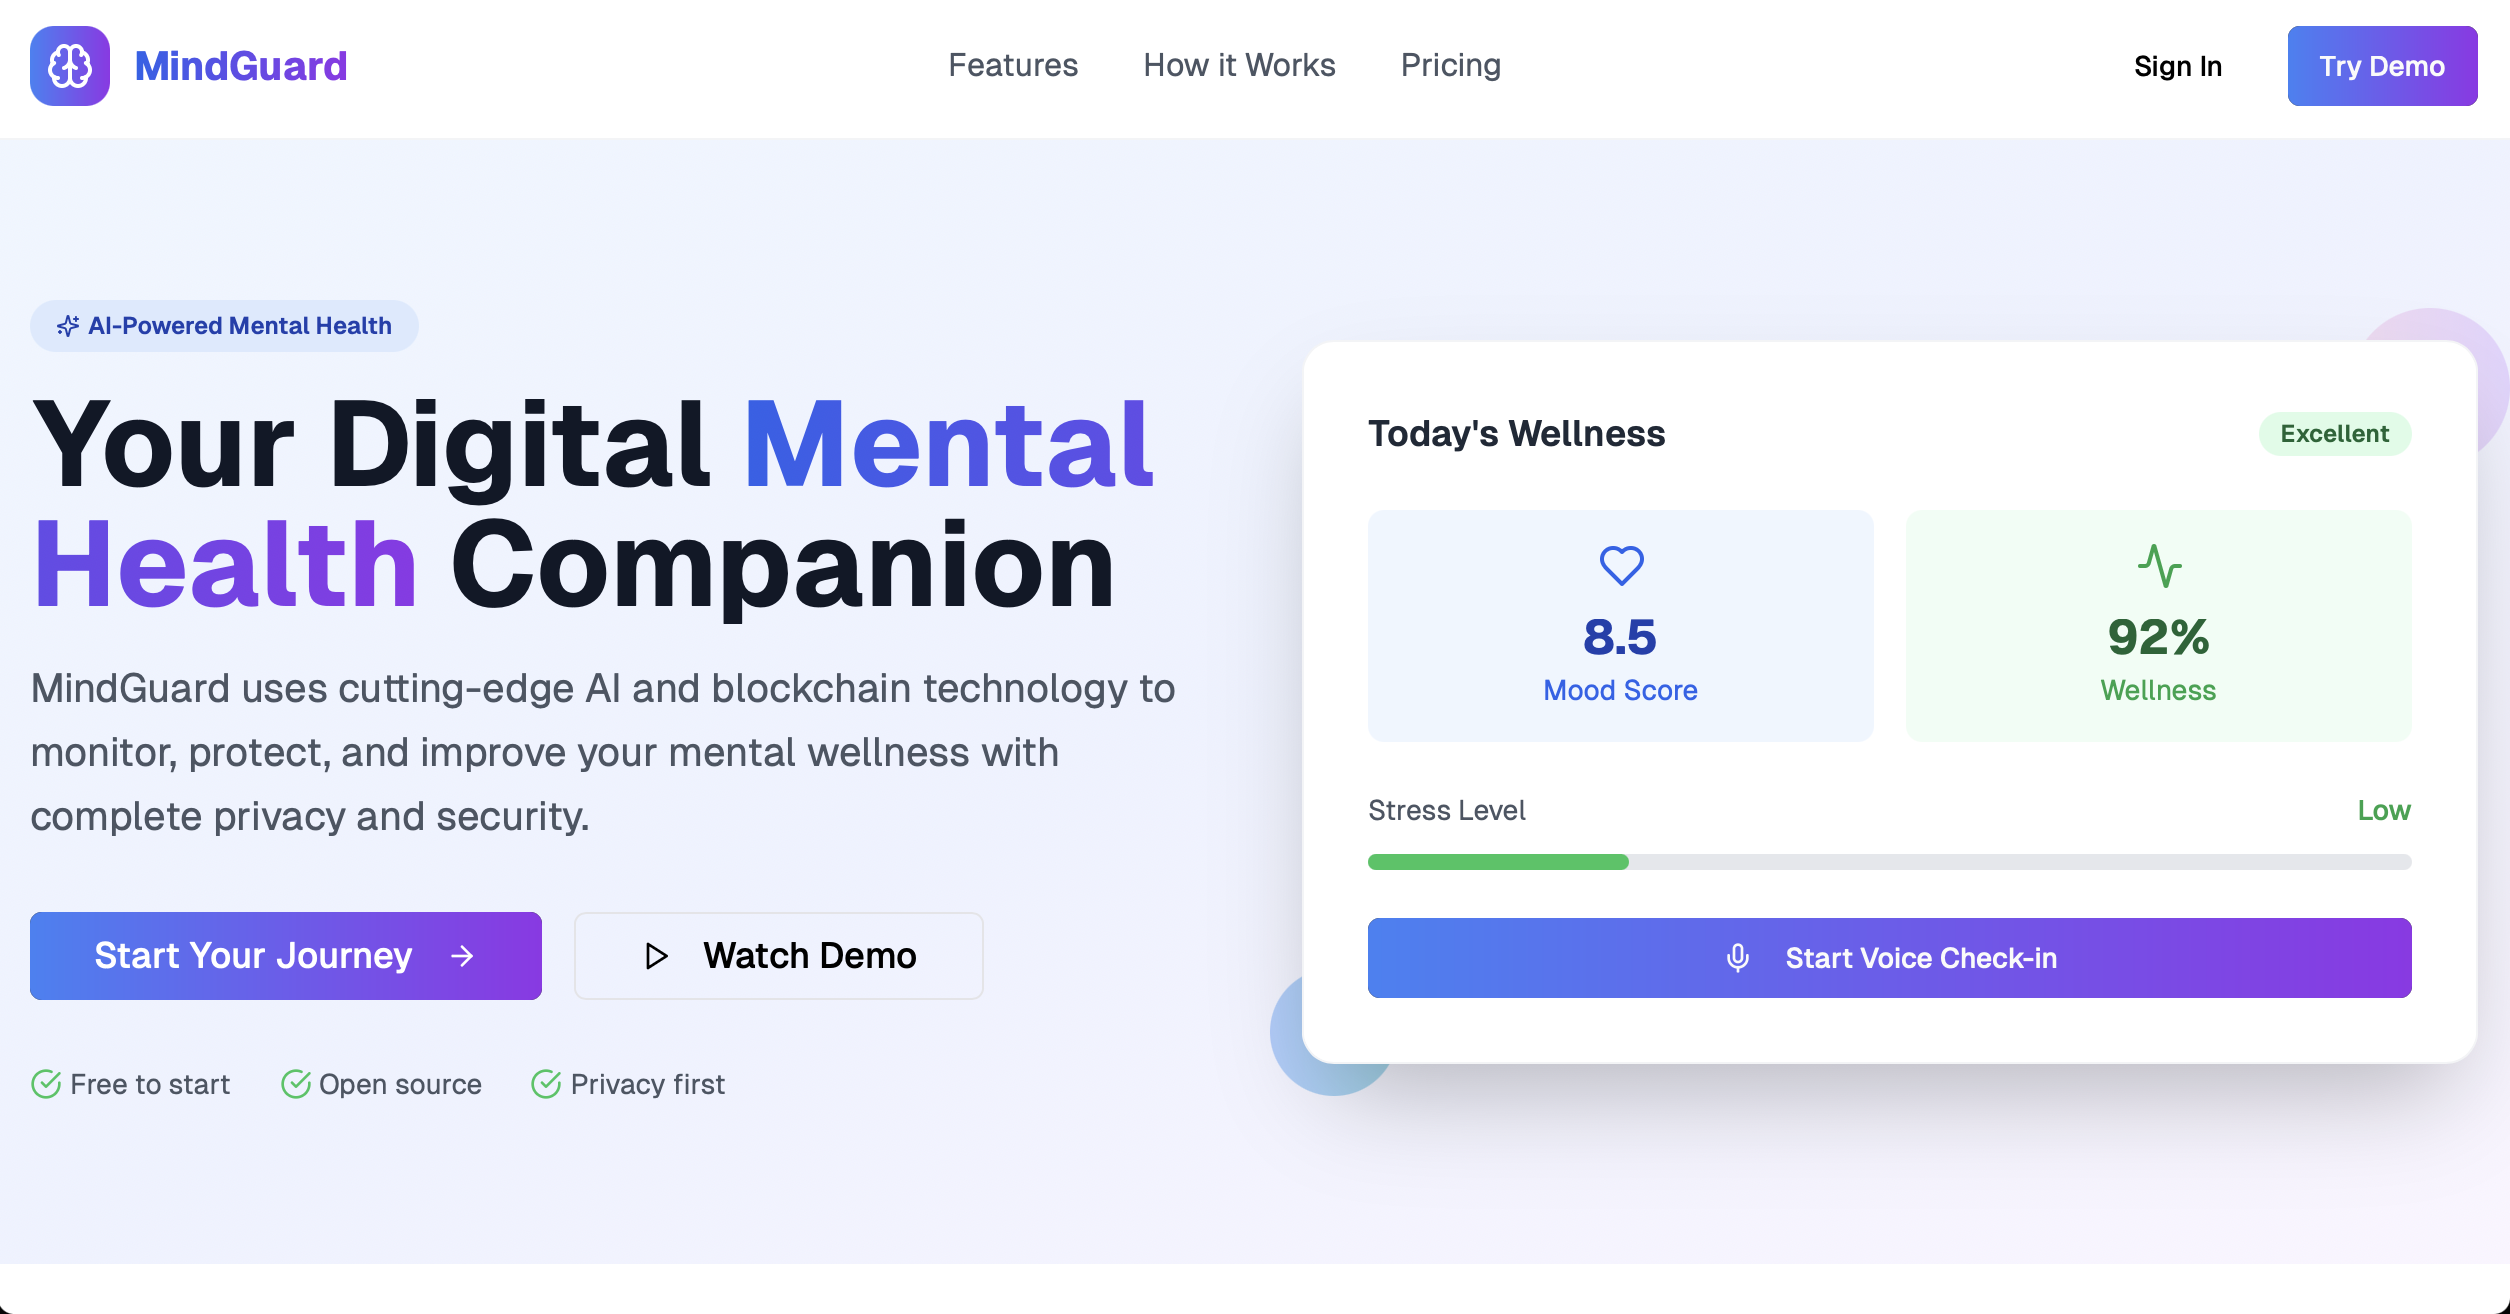The width and height of the screenshot is (2510, 1314).
Task: Go to How it Works section
Action: tap(1239, 66)
